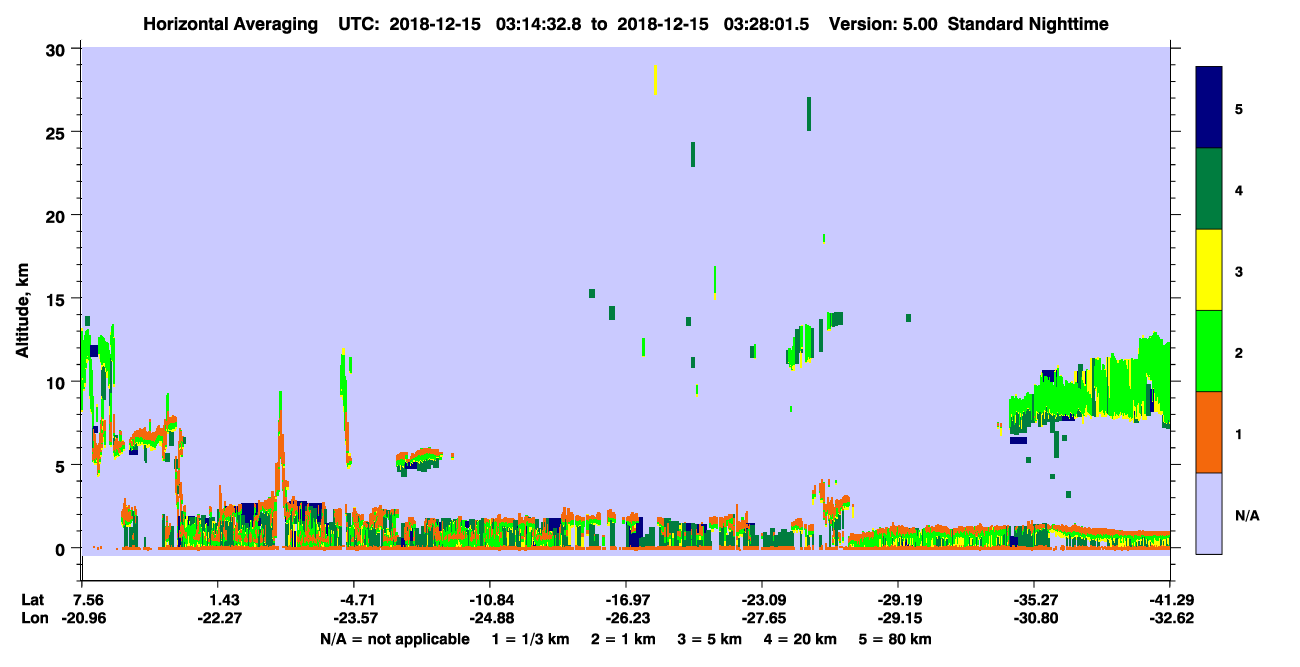
Task: Click the lavender N/A colorbar segment
Action: [x=1209, y=513]
